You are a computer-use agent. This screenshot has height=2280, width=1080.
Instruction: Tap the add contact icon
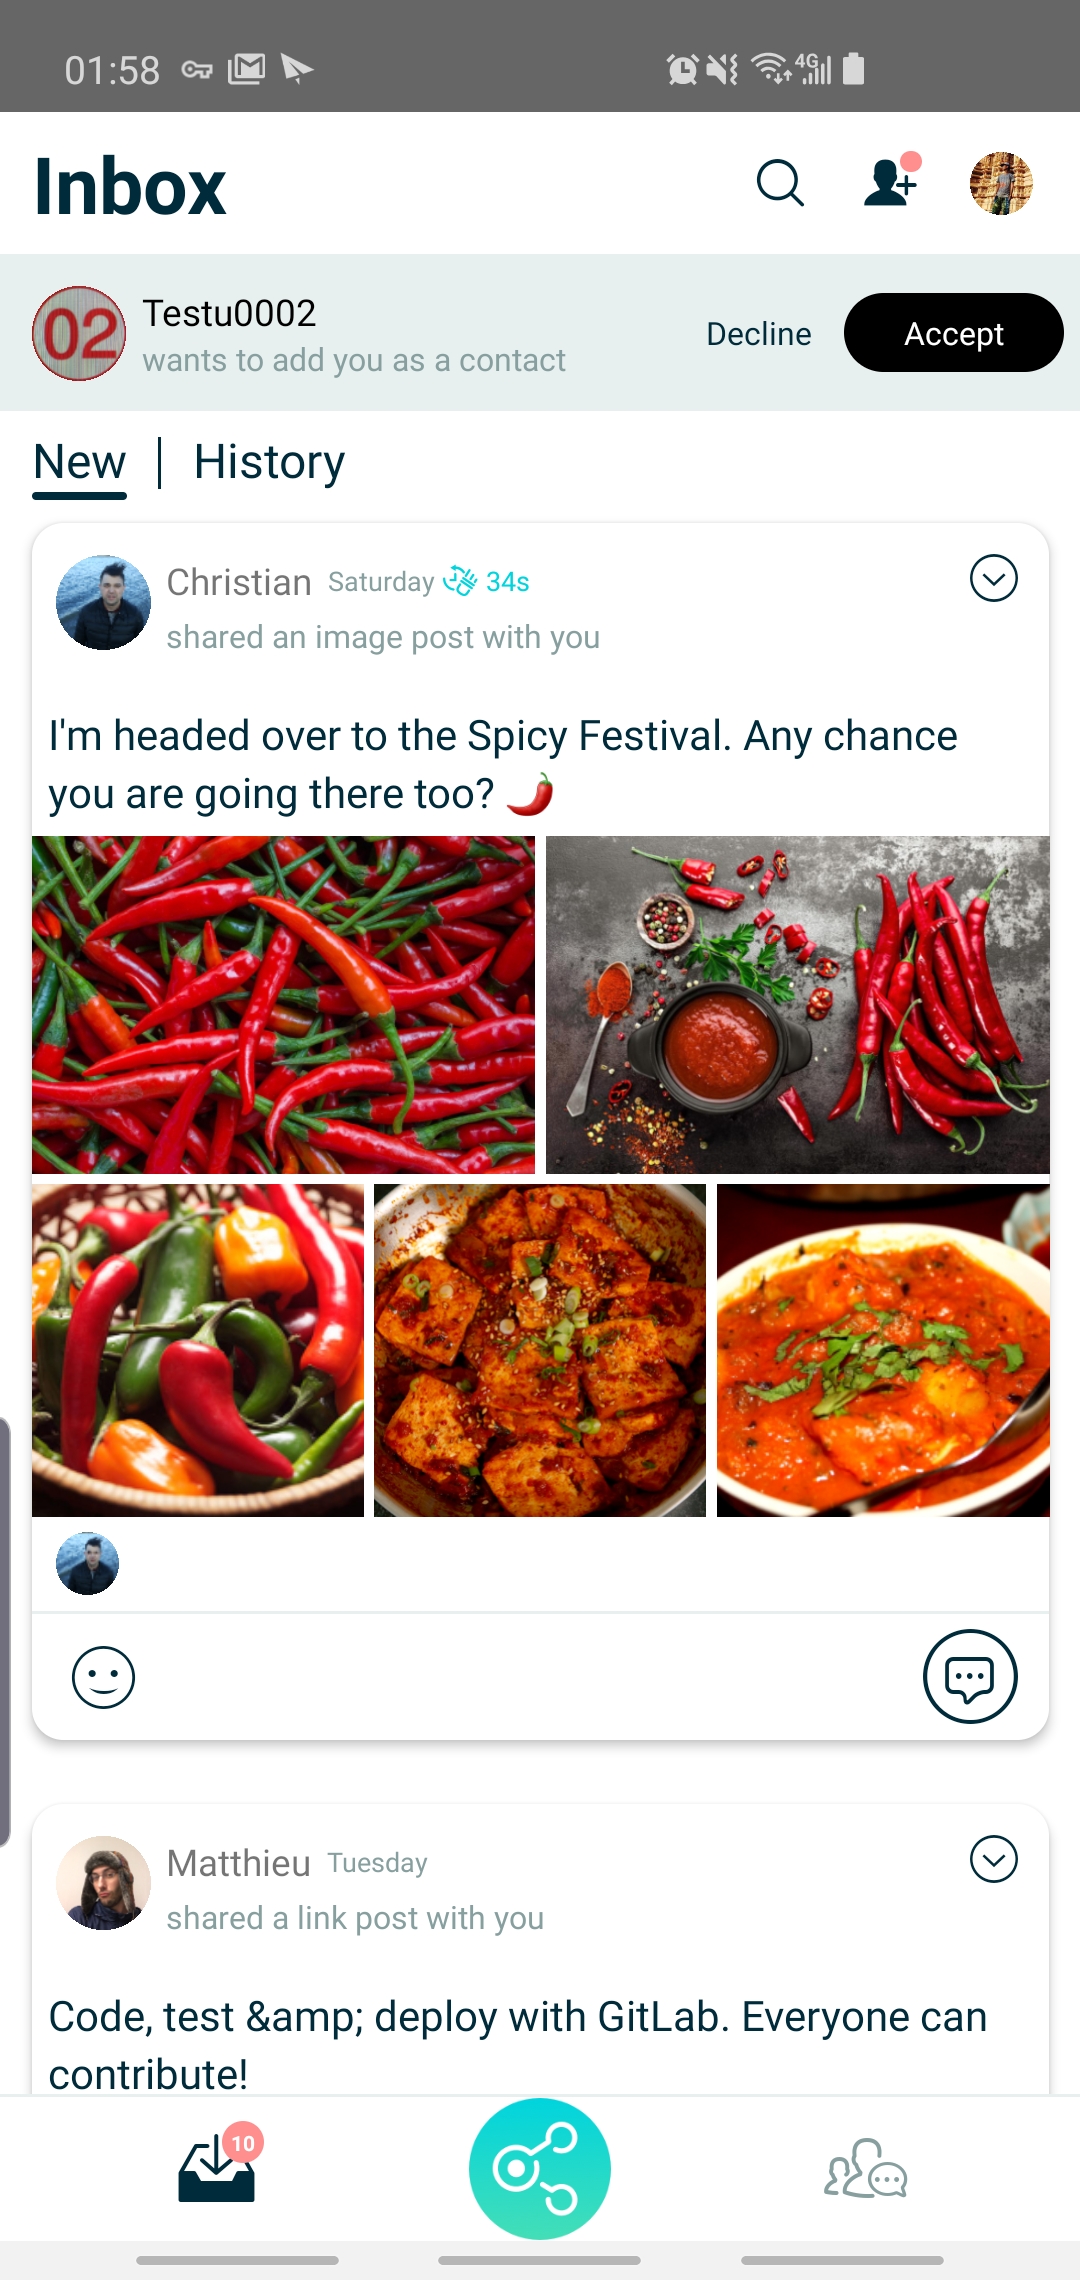pos(890,183)
